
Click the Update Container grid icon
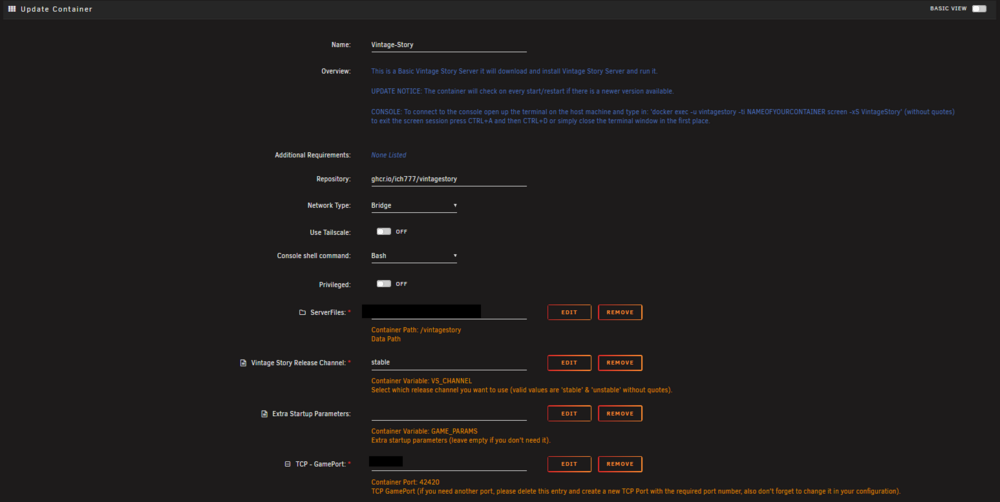click(11, 9)
